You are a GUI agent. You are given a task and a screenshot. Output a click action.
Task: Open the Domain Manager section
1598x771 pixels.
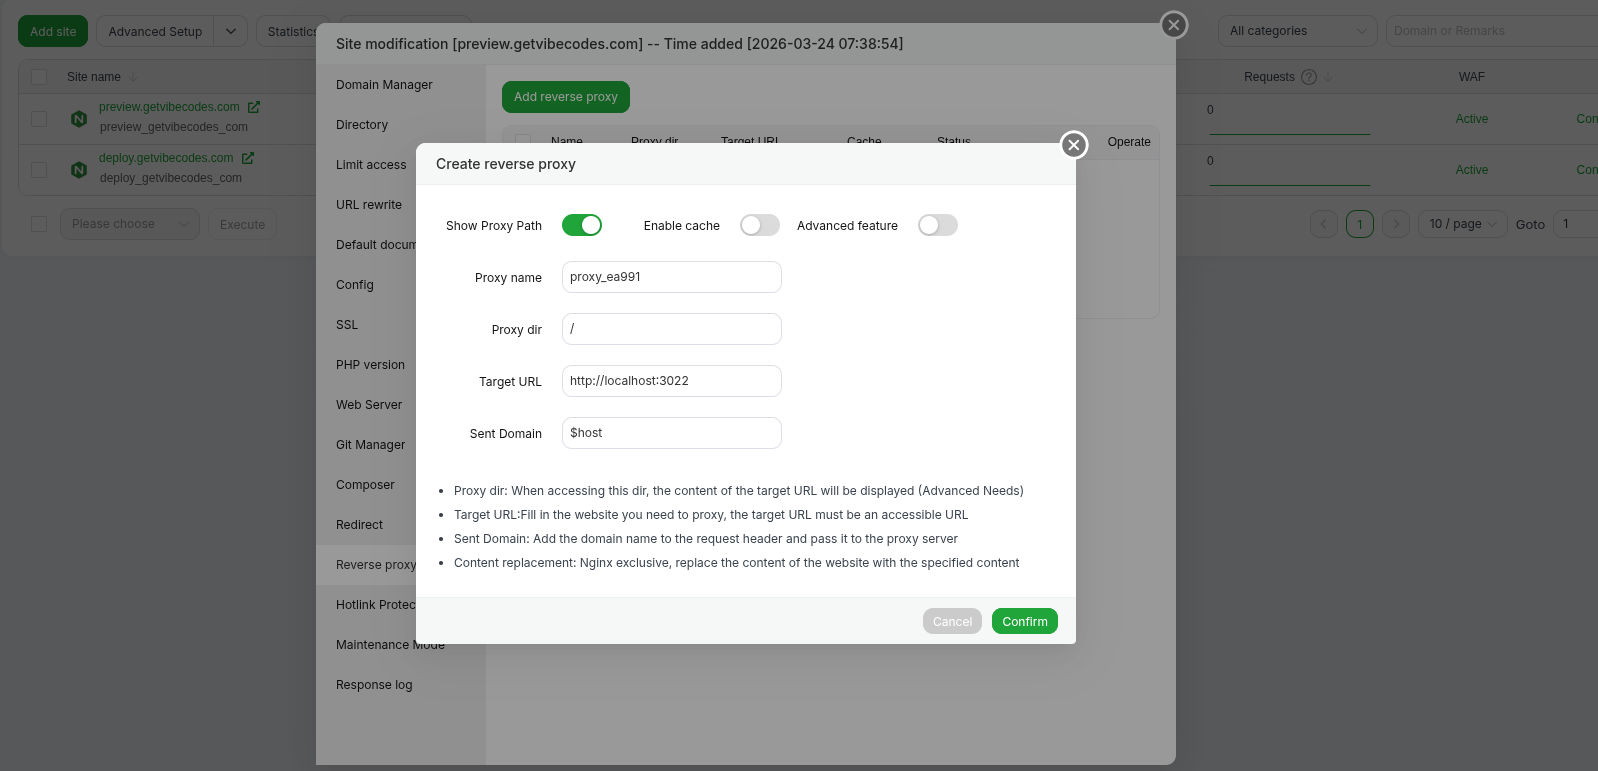[384, 85]
